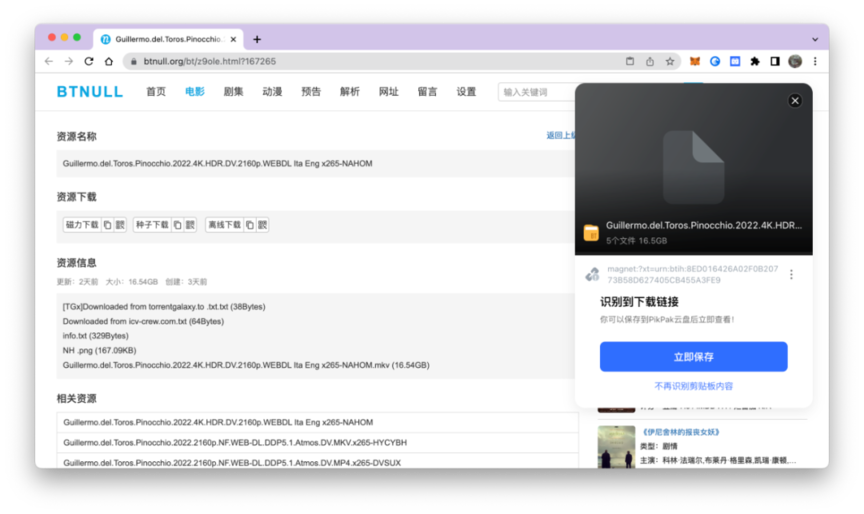
Task: Open the blue square extension icon
Action: pyautogui.click(x=735, y=61)
